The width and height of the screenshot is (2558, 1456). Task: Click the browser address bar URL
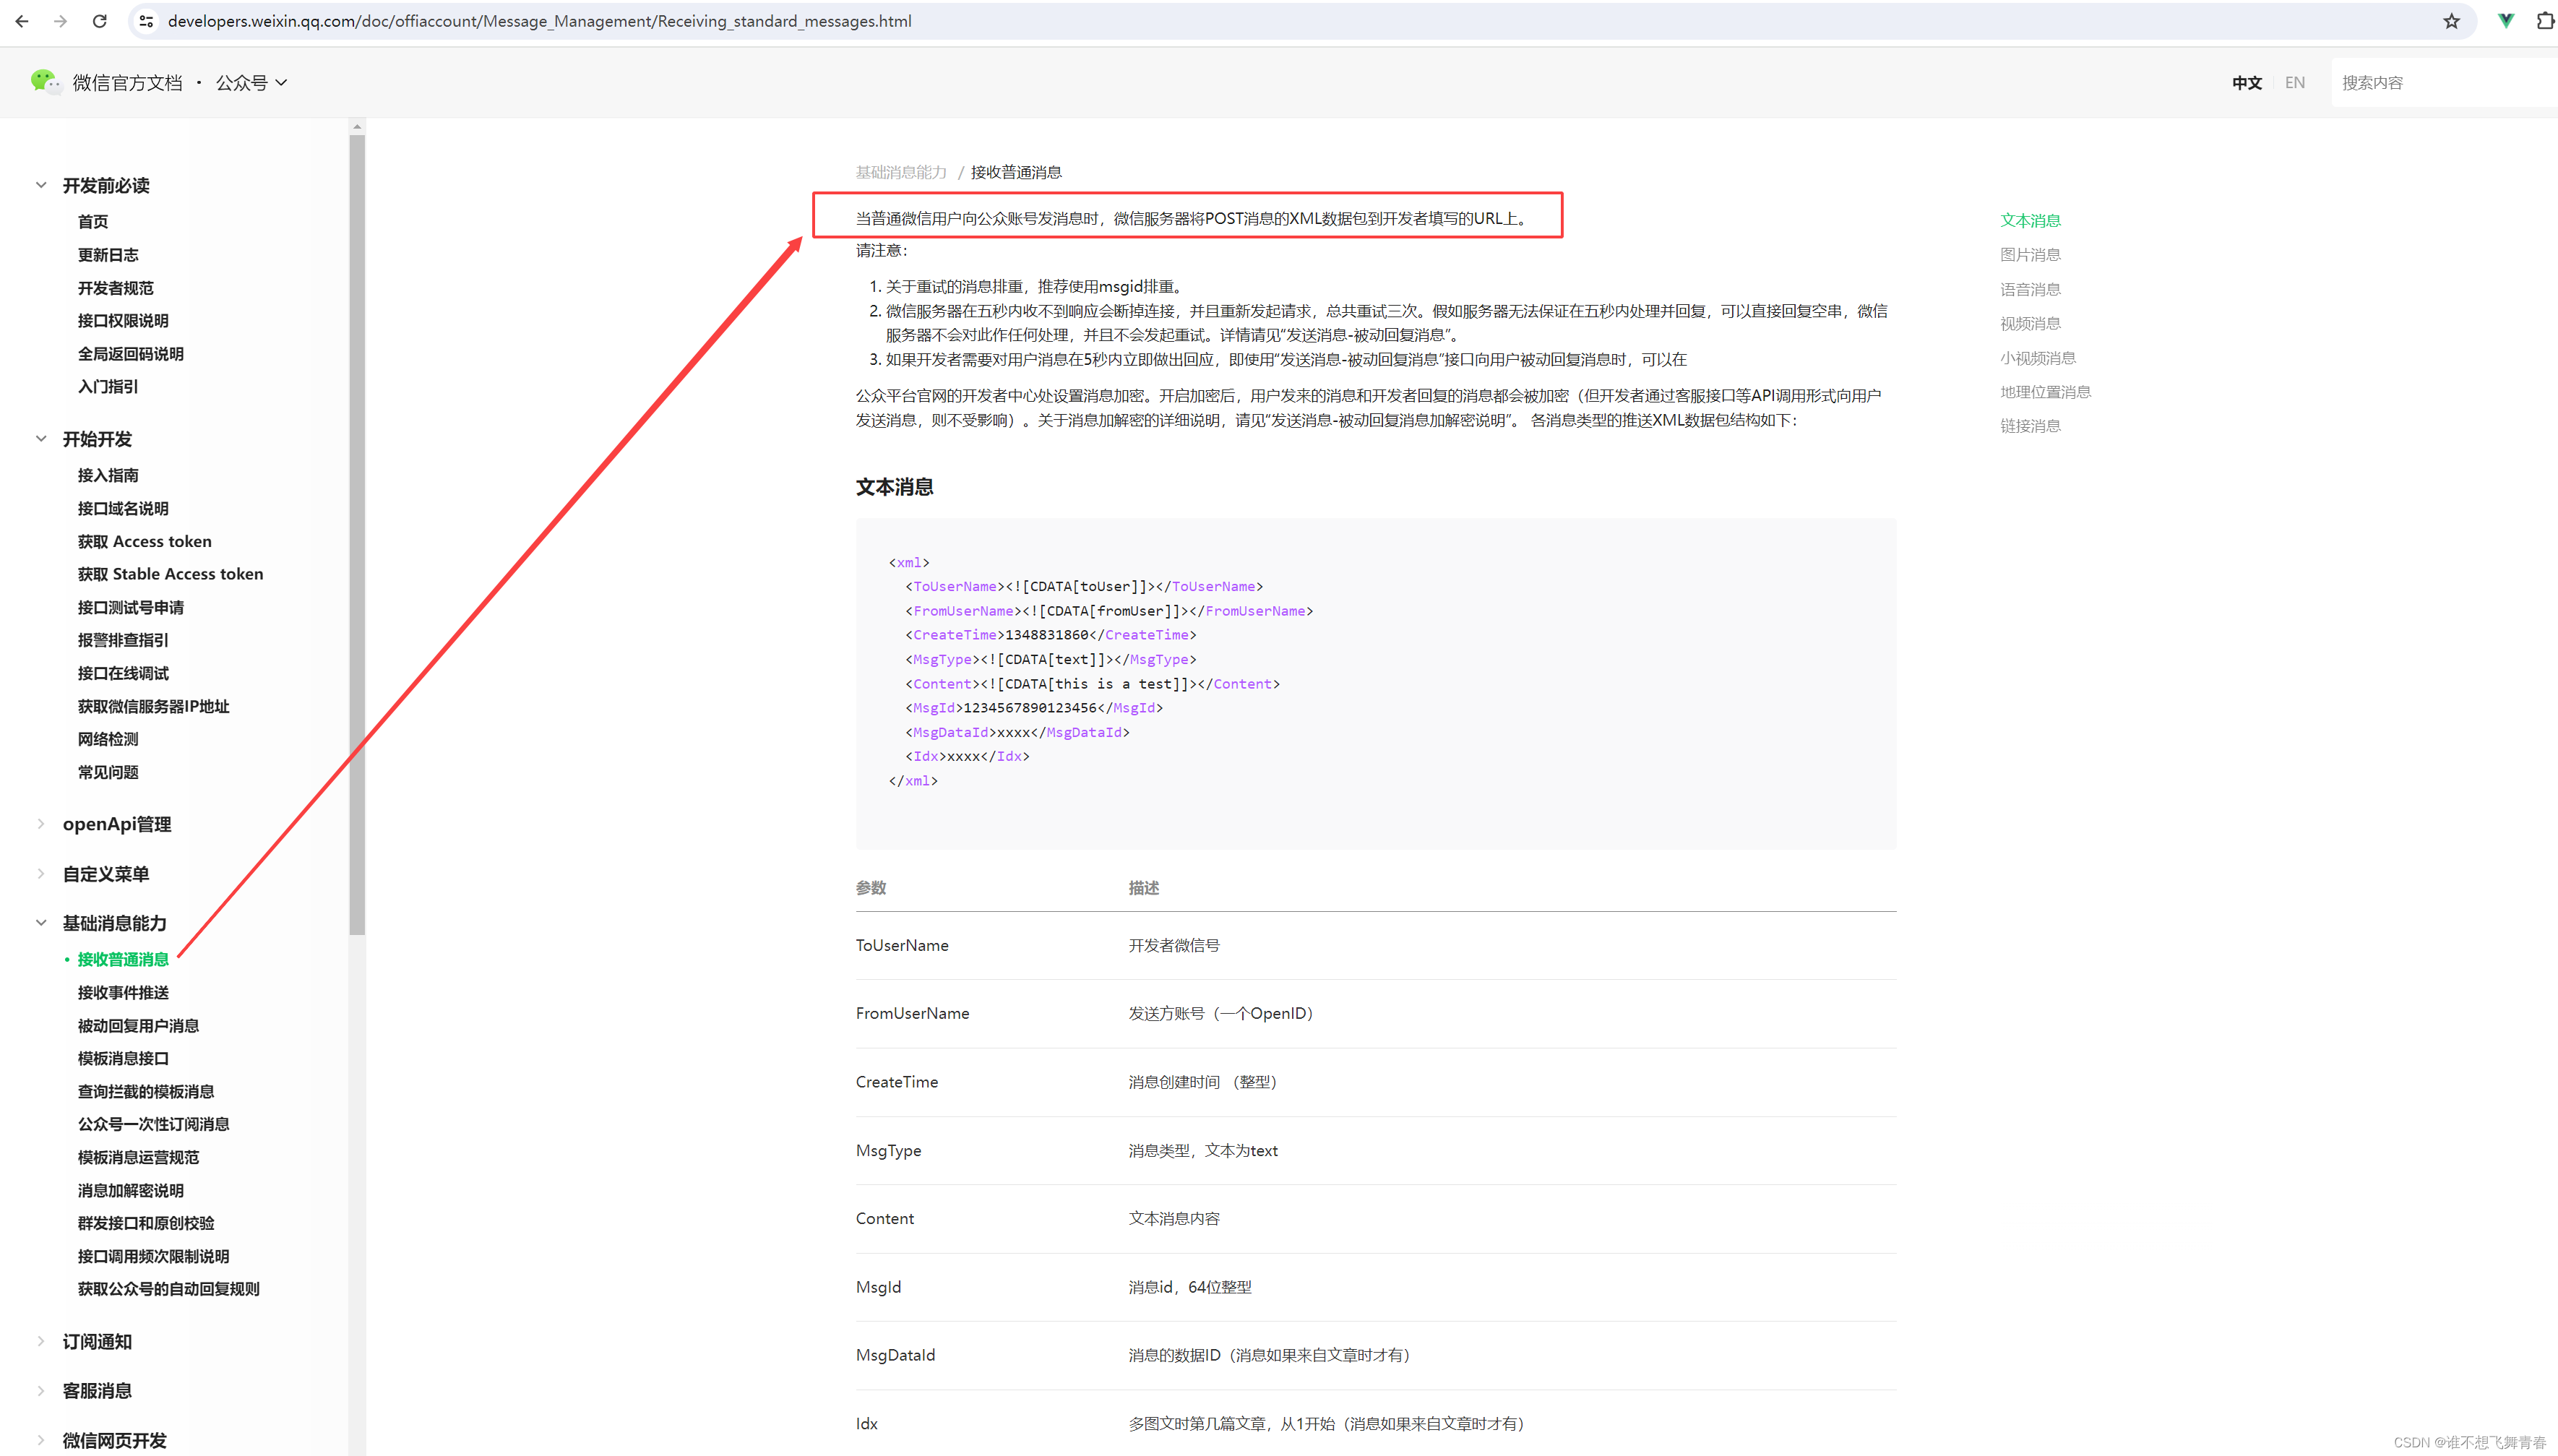coord(540,21)
